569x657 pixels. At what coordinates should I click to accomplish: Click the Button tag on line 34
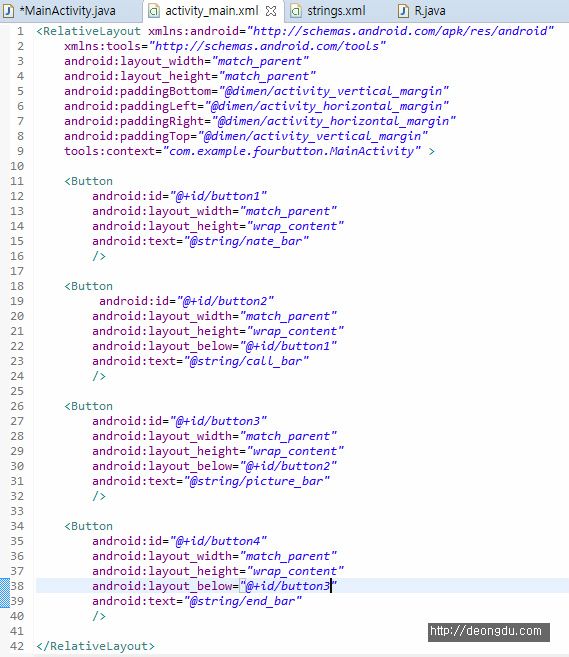[88, 526]
